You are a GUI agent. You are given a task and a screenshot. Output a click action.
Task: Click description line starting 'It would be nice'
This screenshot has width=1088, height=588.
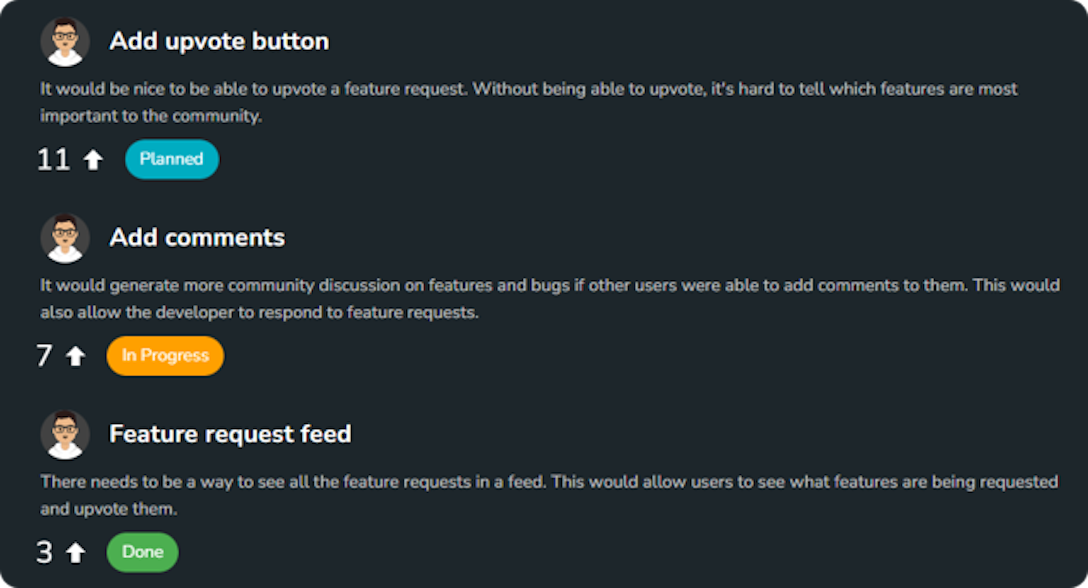[528, 89]
